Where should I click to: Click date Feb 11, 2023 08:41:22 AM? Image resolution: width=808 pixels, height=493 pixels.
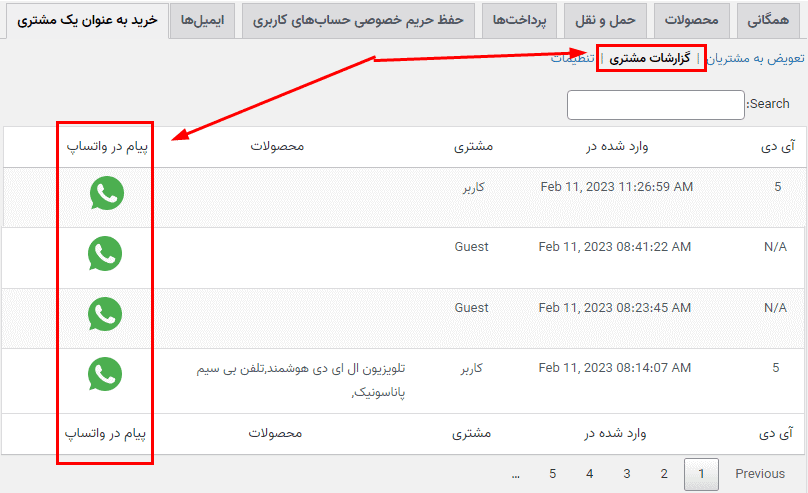coord(615,247)
